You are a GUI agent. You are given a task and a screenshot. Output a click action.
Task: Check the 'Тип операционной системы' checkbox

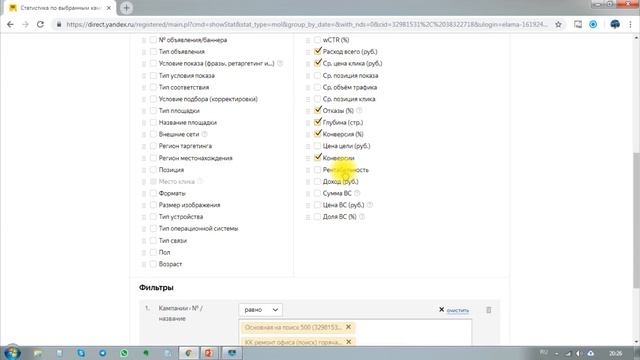153,228
